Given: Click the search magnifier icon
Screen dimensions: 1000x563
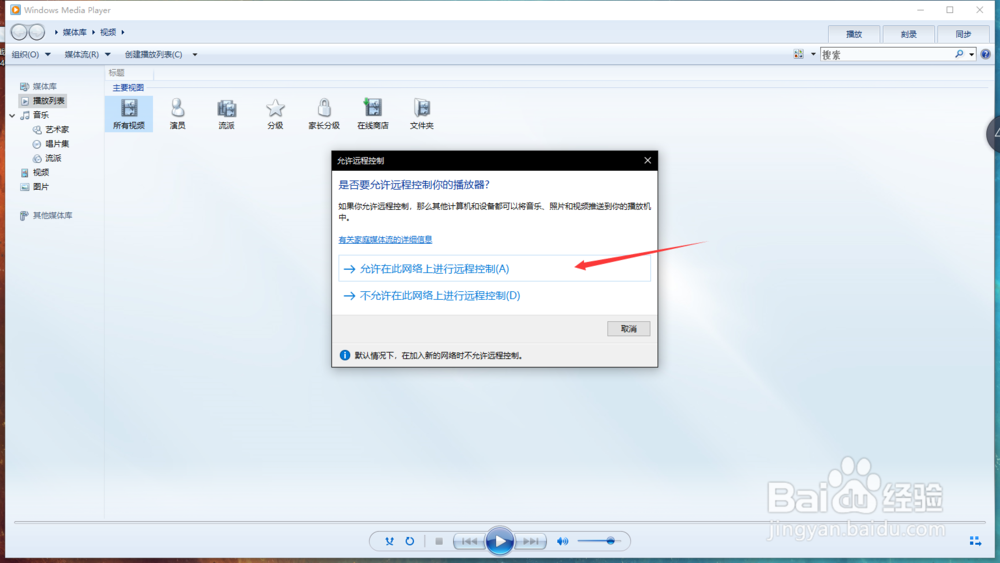Looking at the screenshot, I should 959,54.
